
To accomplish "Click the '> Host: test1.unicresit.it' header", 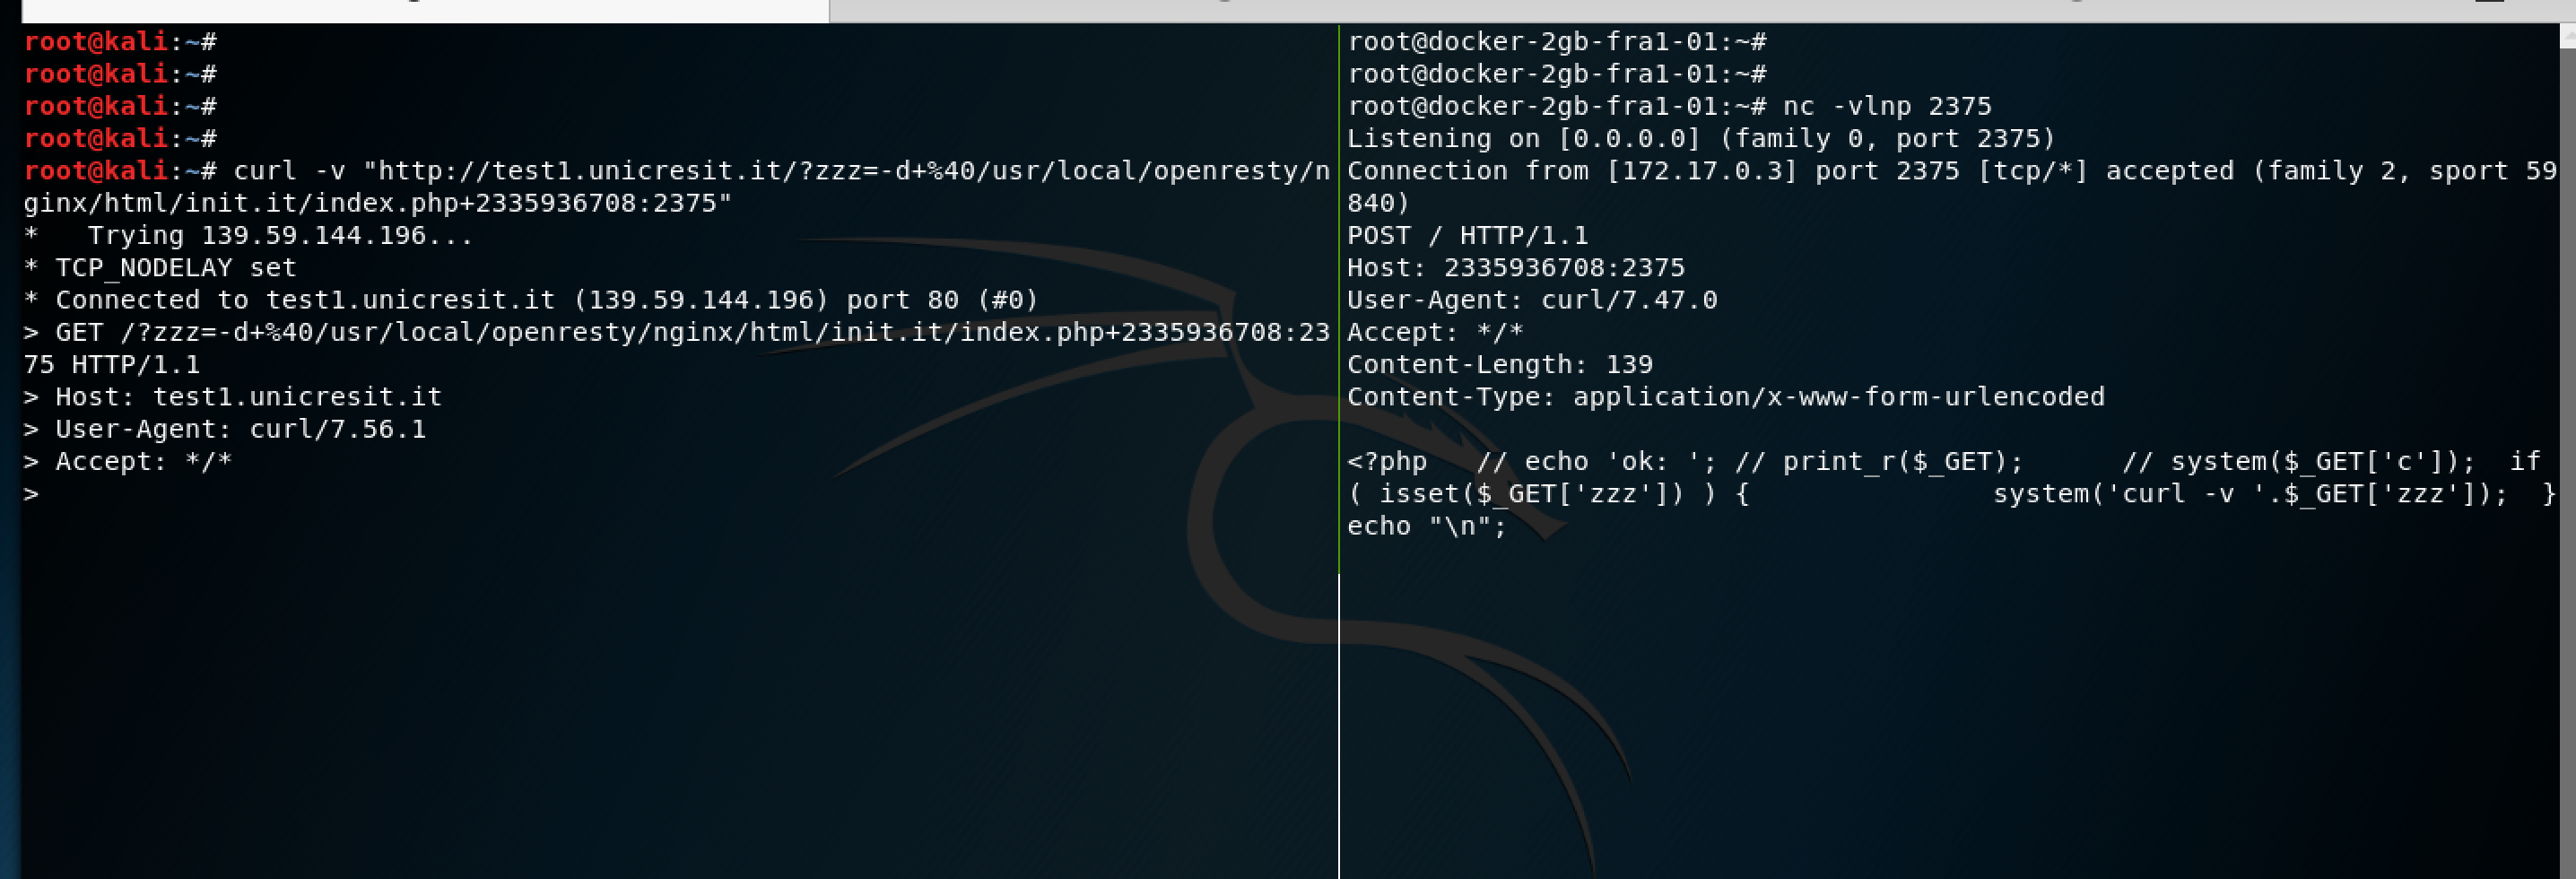I will pos(232,397).
